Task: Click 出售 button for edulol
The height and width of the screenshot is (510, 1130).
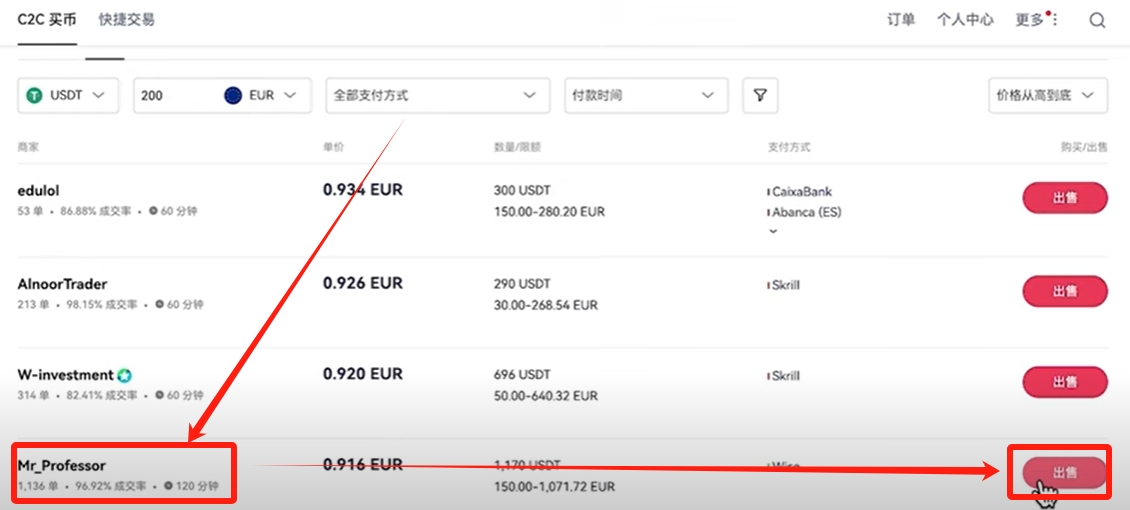Action: (x=1064, y=198)
